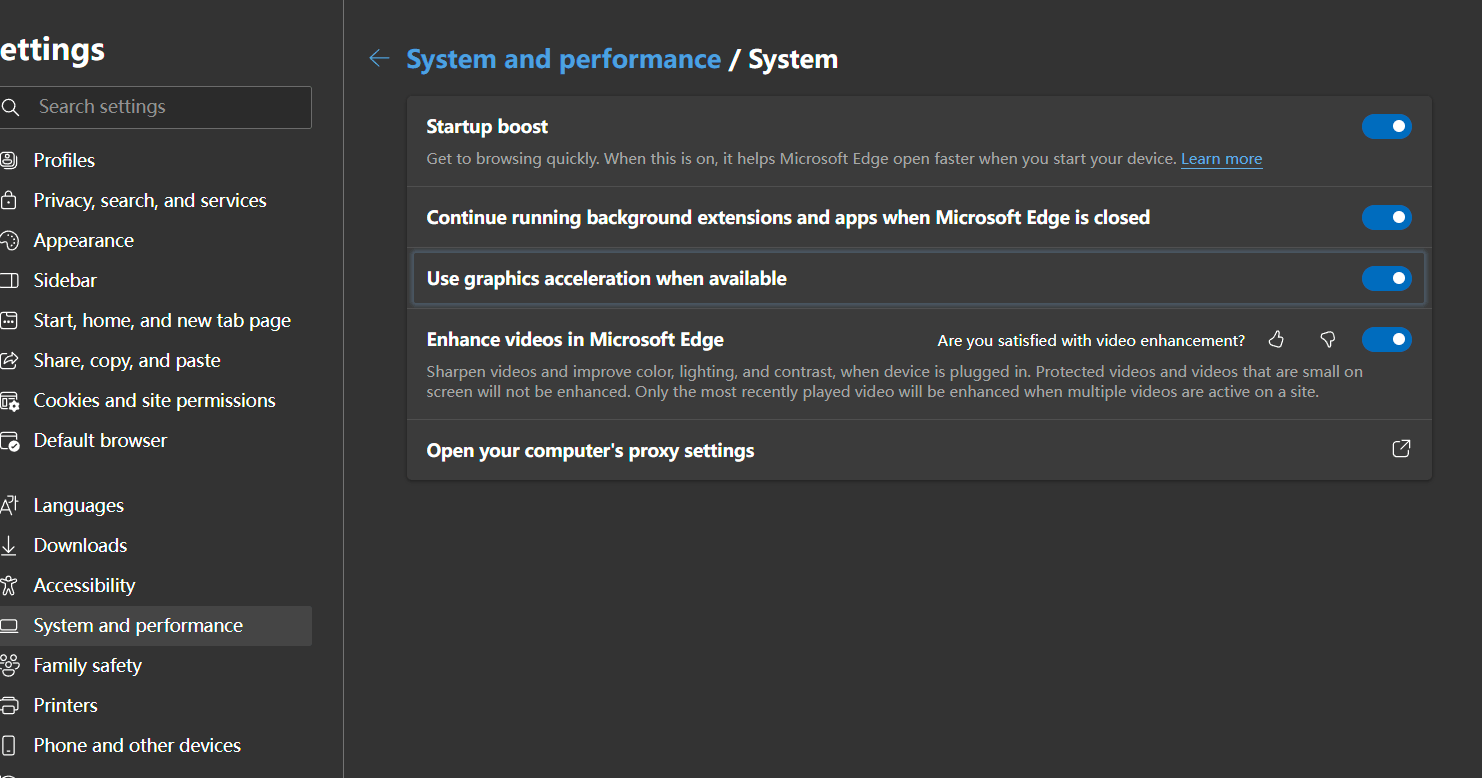Click the Downloads arrow icon
1482x778 pixels.
tap(9, 546)
